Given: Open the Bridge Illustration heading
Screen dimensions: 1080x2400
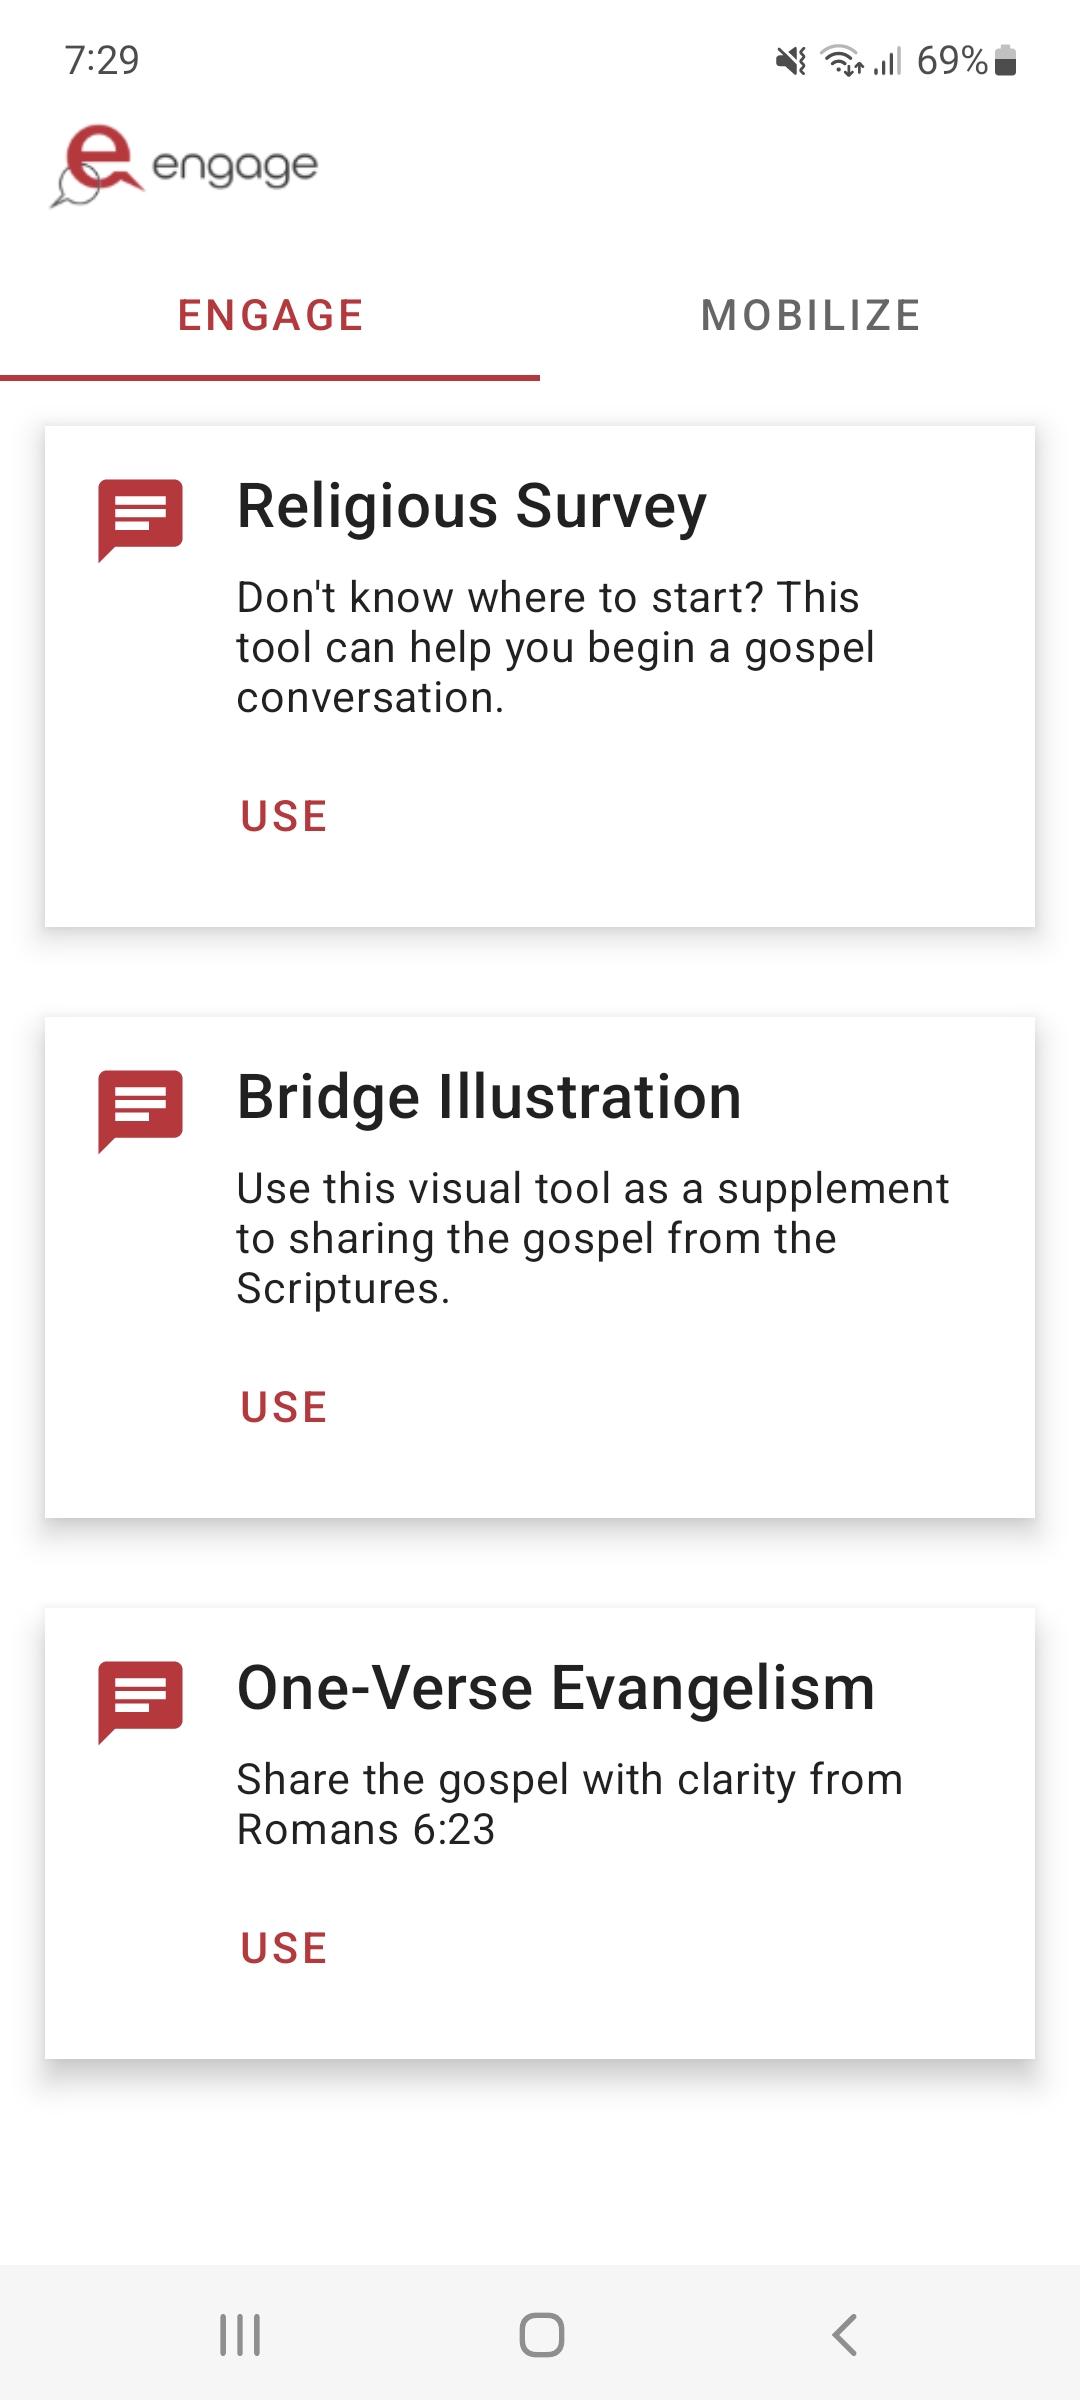Looking at the screenshot, I should coord(489,1097).
